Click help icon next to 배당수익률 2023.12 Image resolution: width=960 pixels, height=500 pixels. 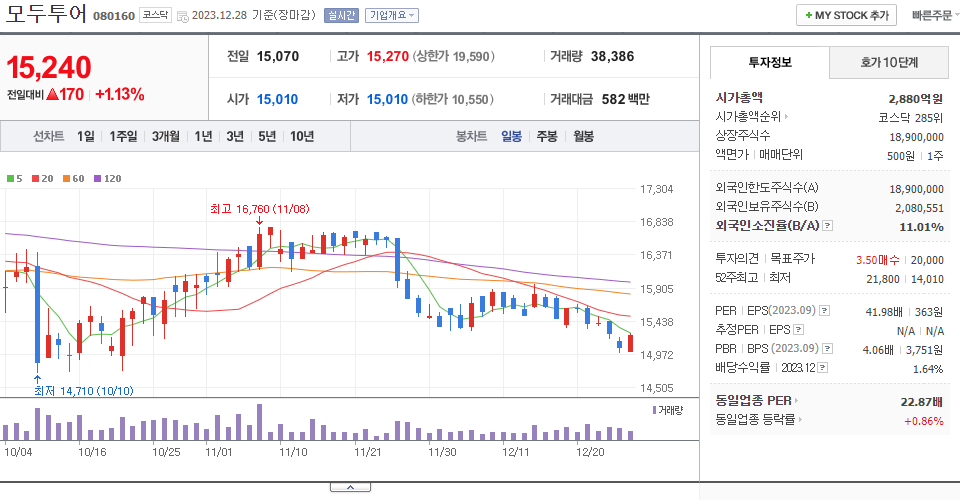tap(822, 368)
